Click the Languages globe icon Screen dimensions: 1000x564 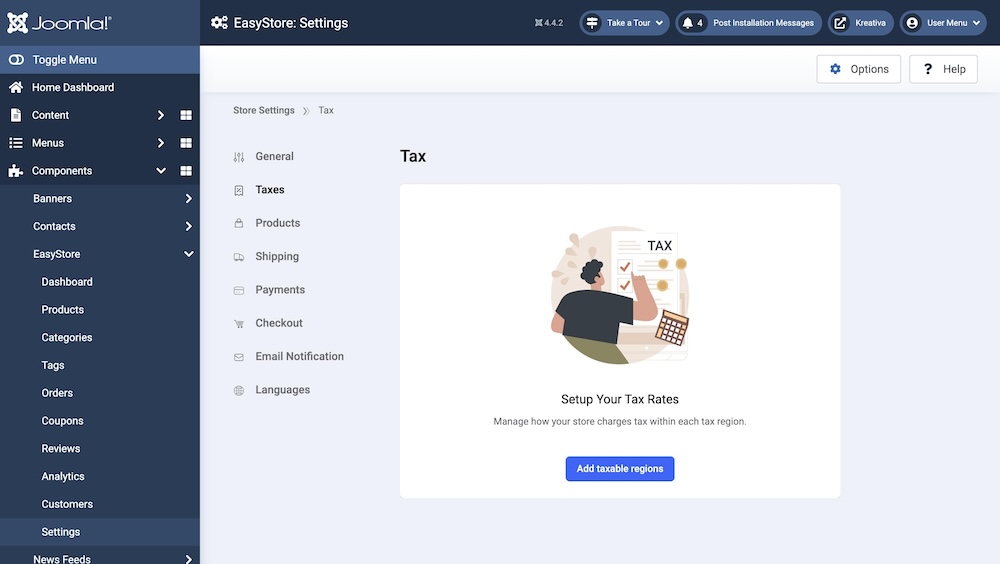coord(239,390)
